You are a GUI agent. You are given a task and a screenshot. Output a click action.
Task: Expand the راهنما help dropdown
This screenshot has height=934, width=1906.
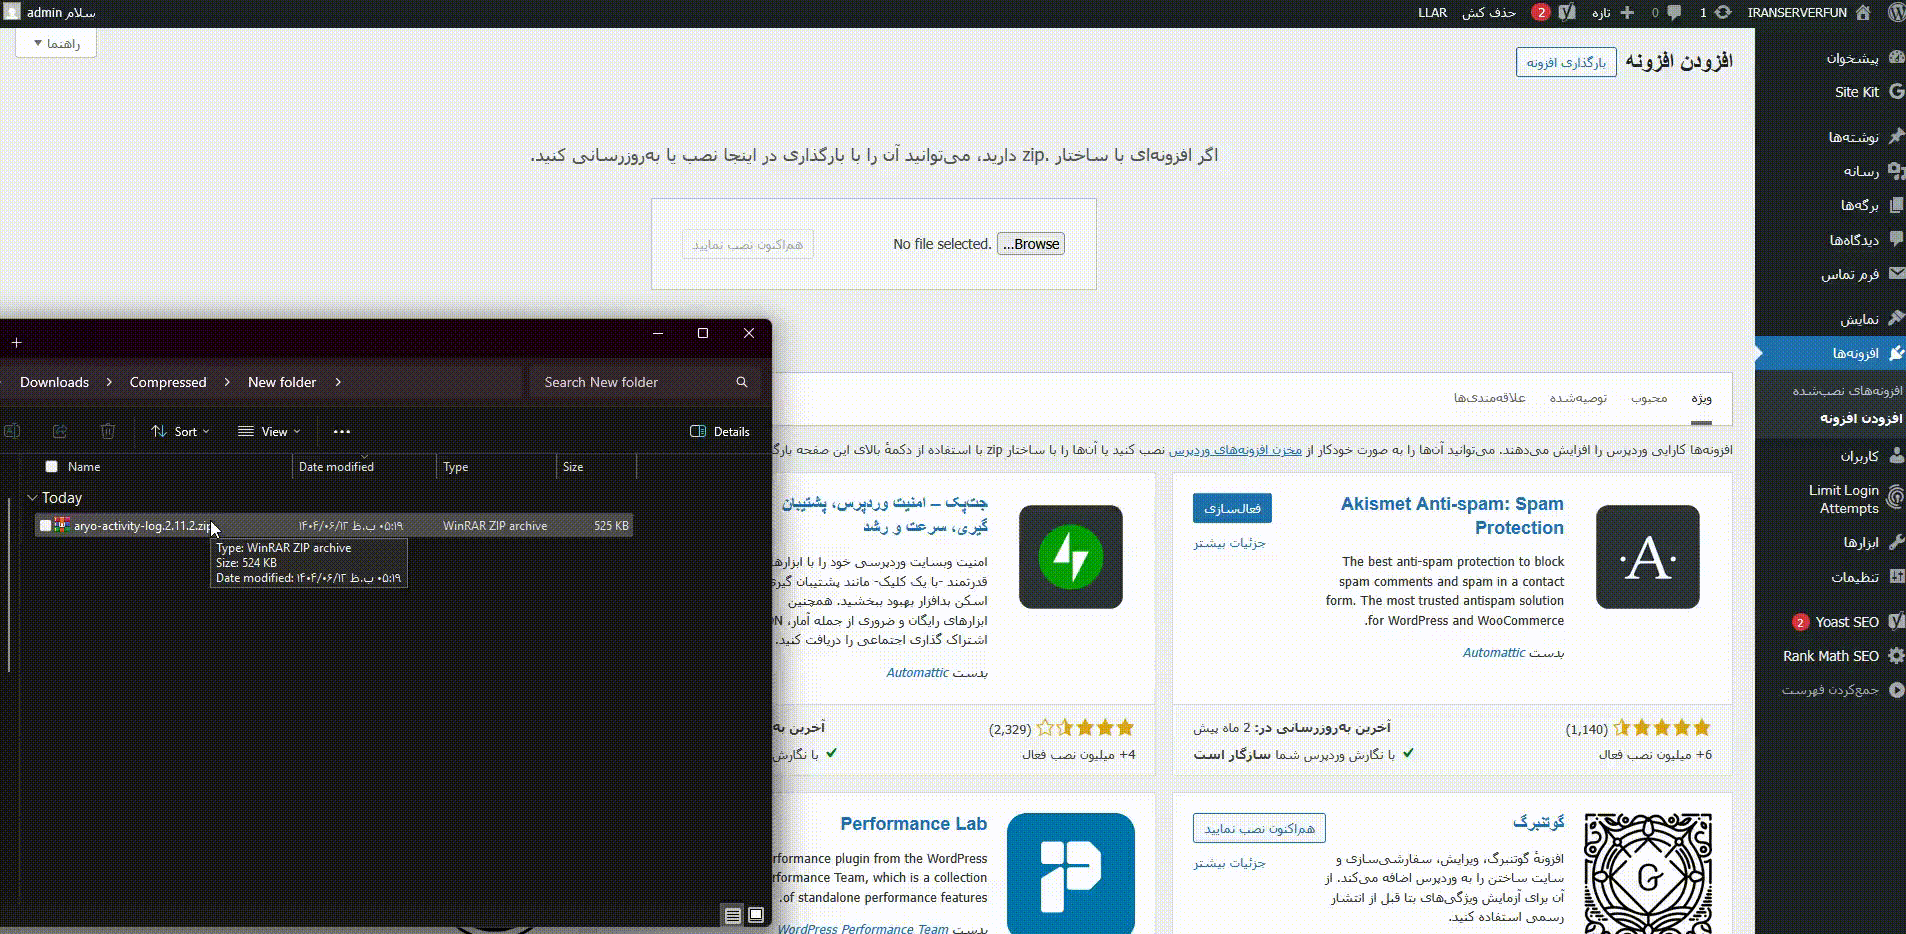[x=55, y=43]
